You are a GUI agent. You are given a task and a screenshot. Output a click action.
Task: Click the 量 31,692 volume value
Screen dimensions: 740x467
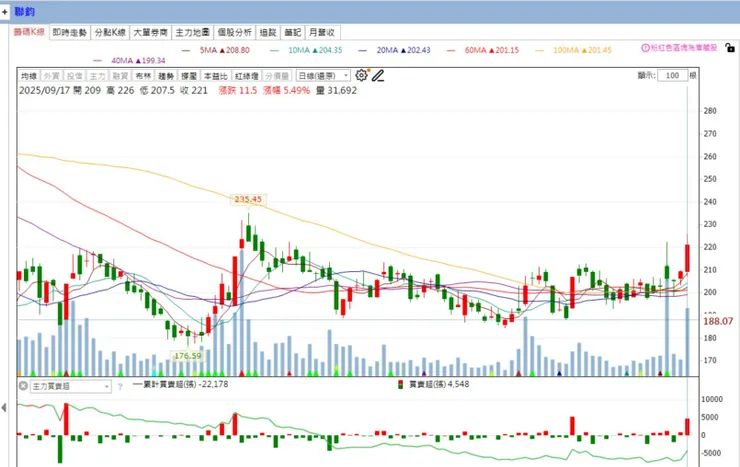(x=336, y=91)
